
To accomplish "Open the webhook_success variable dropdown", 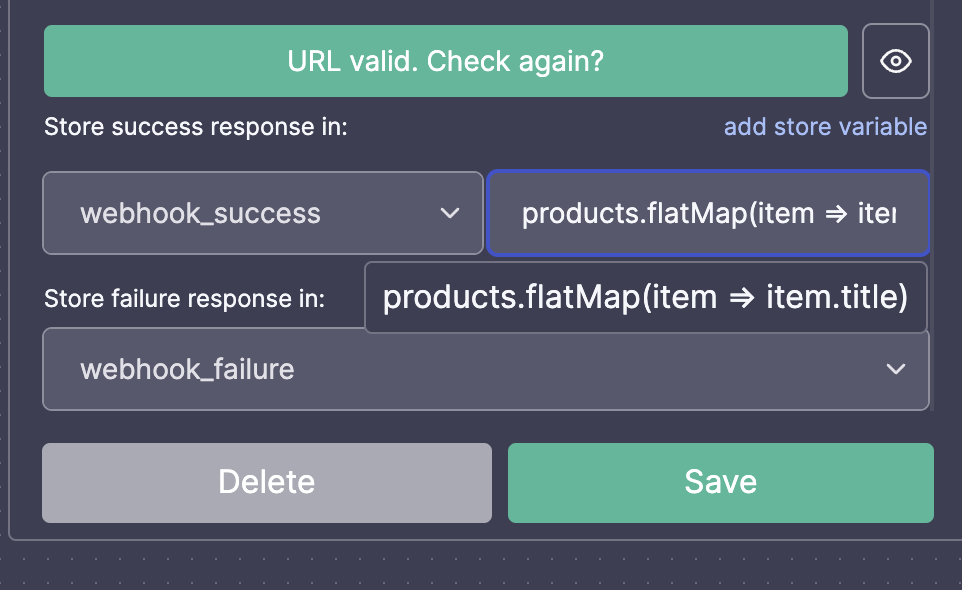I will click(x=263, y=213).
